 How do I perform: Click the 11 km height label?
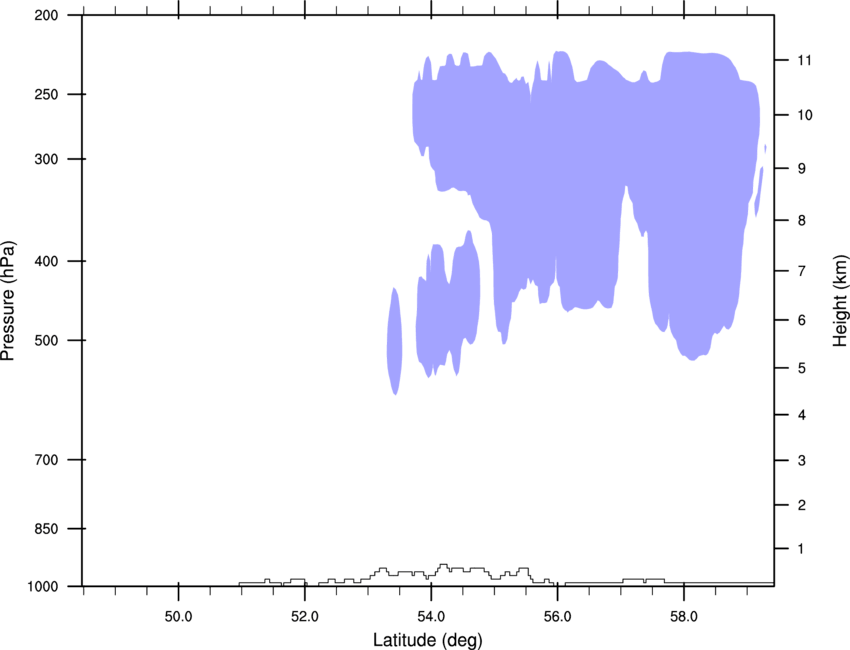tap(805, 60)
